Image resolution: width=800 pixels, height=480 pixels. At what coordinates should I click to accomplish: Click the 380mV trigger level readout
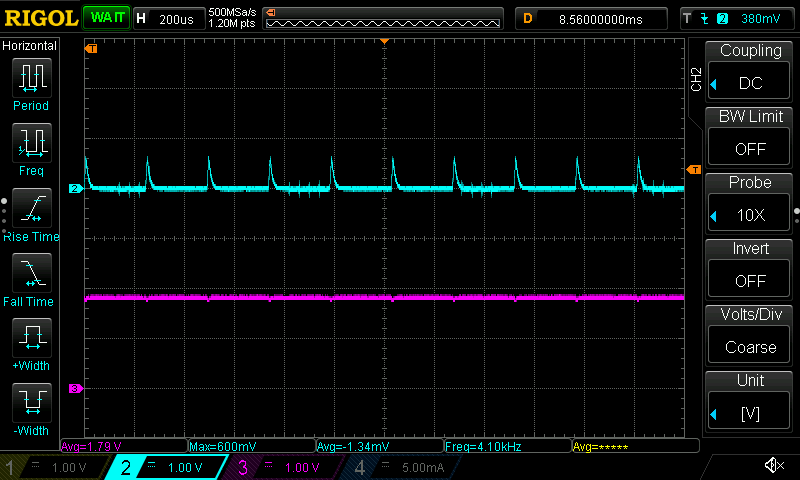click(x=760, y=19)
